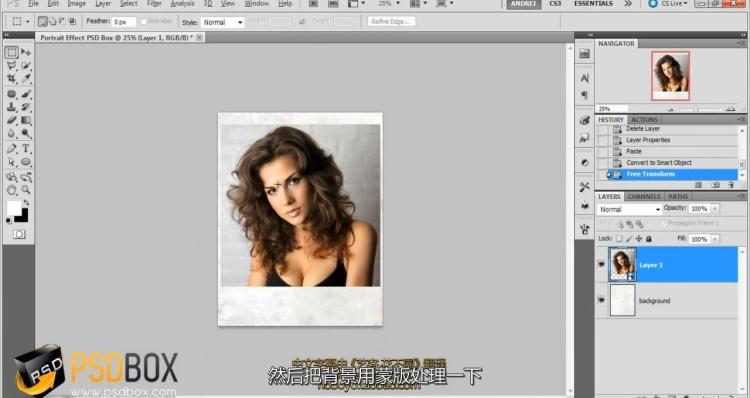Hide the background layer eye icon
The image size is (750, 398).
[602, 300]
